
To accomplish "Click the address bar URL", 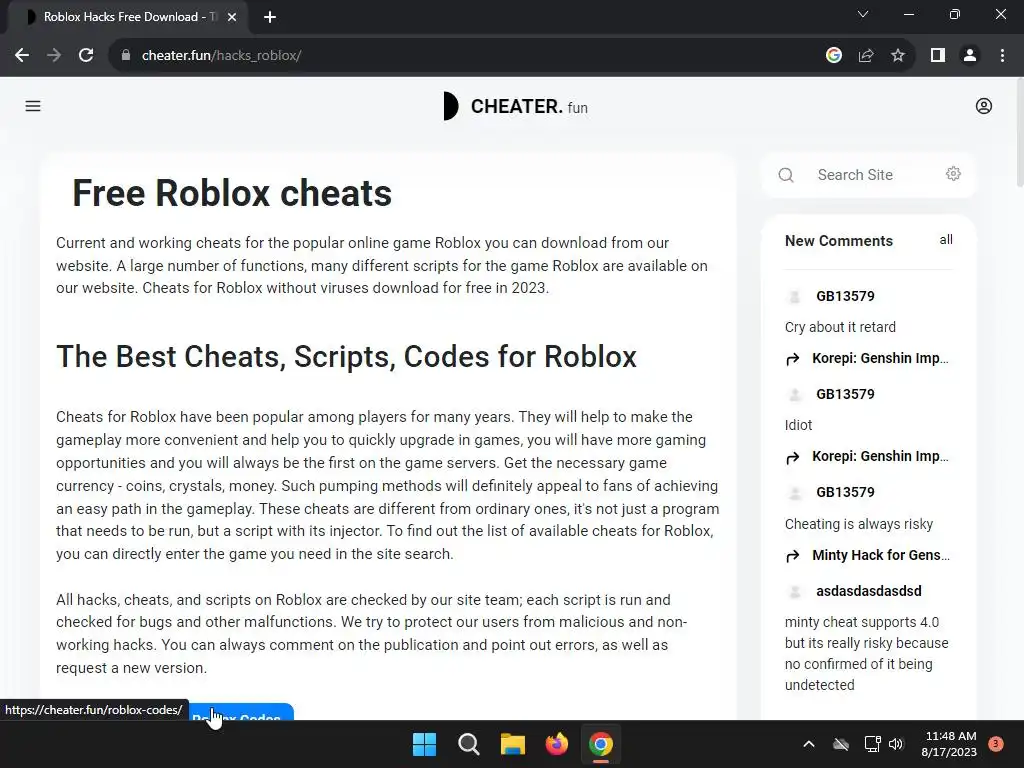I will click(x=221, y=56).
